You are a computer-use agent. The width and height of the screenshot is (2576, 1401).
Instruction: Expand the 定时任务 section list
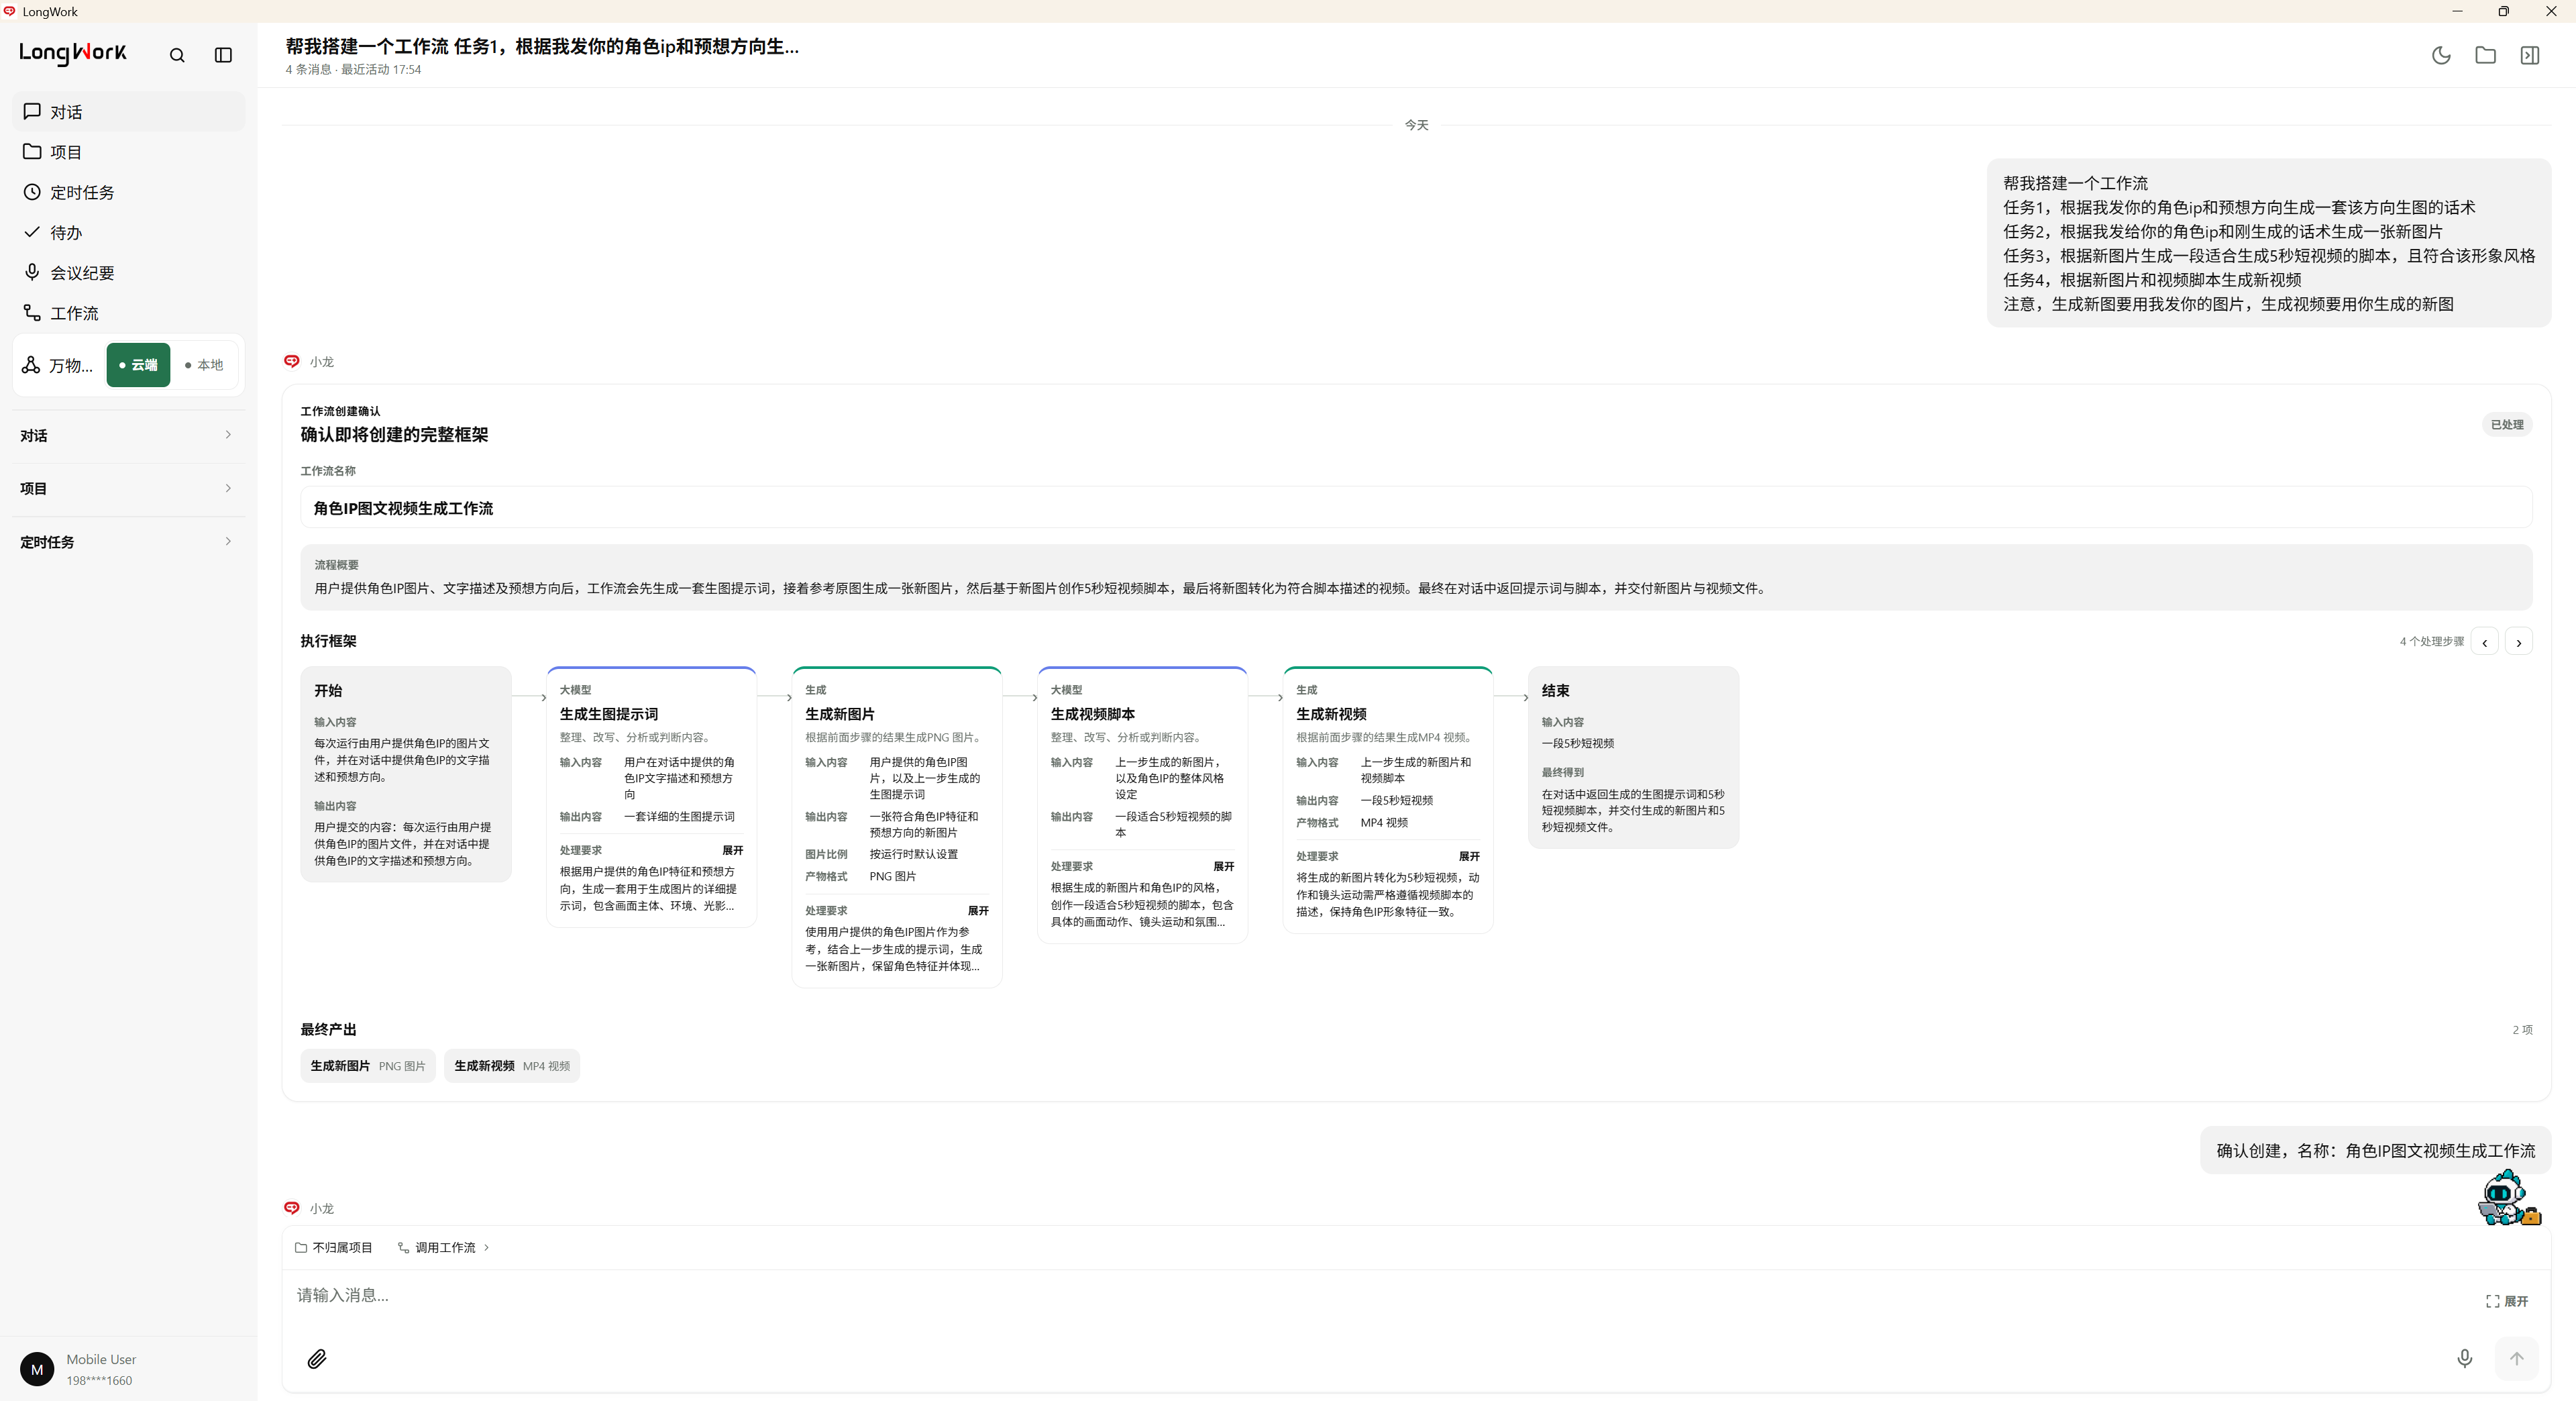tap(127, 542)
